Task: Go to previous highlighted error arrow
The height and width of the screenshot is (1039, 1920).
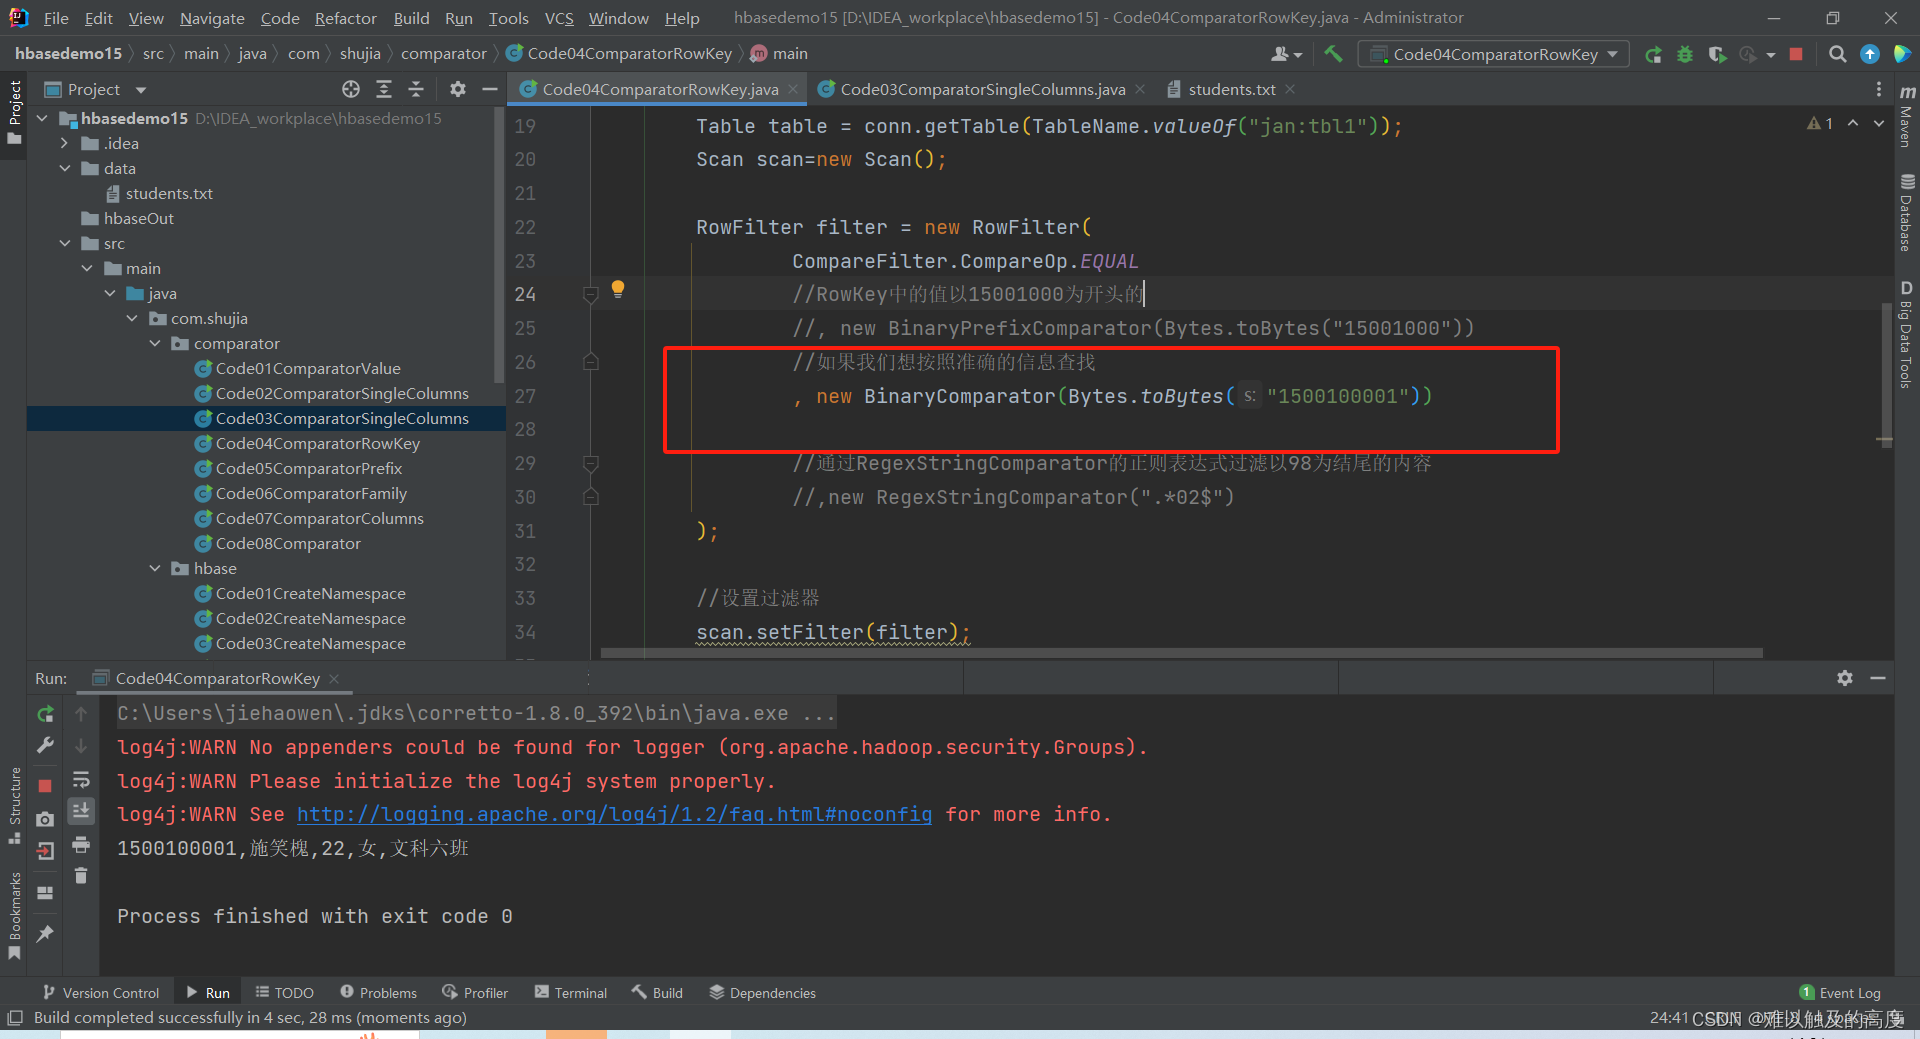Action: pos(1853,123)
